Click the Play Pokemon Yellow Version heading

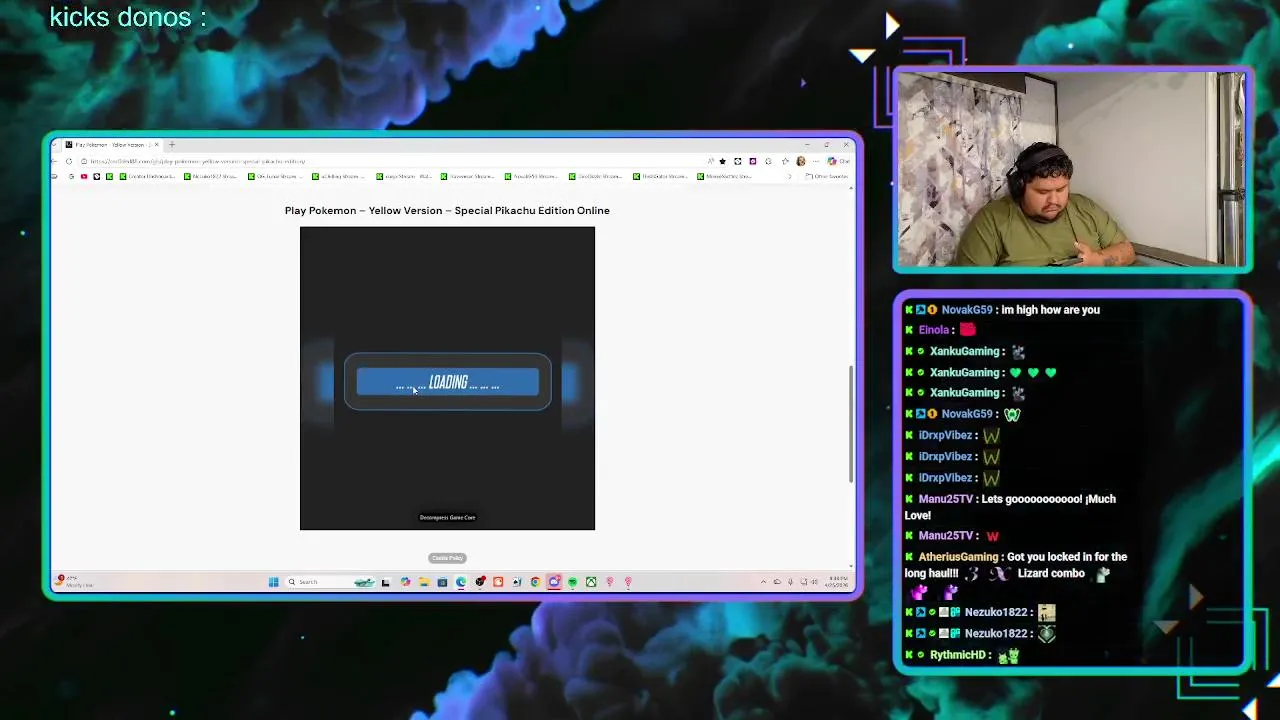click(447, 210)
